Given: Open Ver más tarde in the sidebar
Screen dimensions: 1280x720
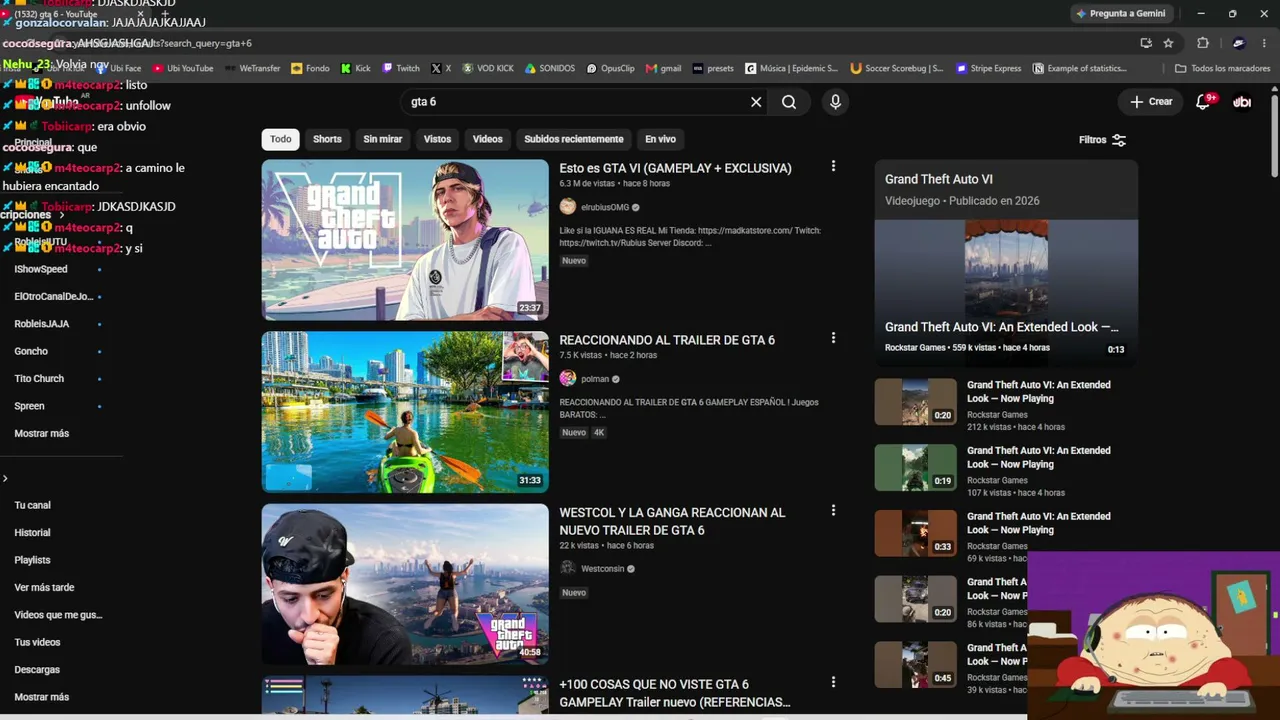Looking at the screenshot, I should click(44, 588).
